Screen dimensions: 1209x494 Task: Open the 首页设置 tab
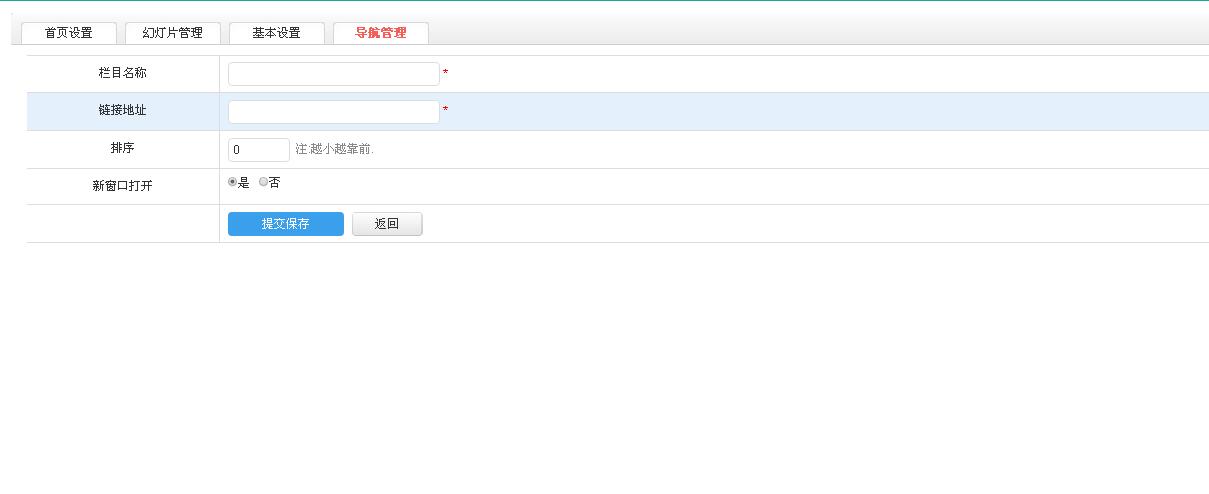click(69, 33)
